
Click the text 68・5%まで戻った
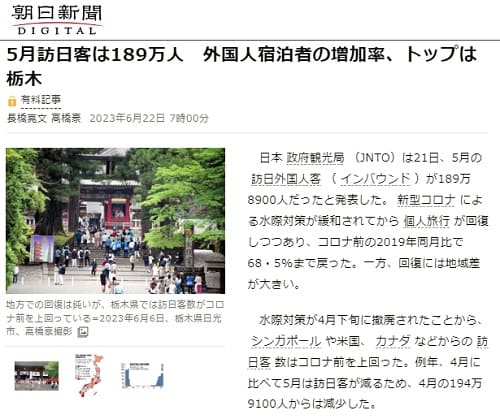(300, 263)
